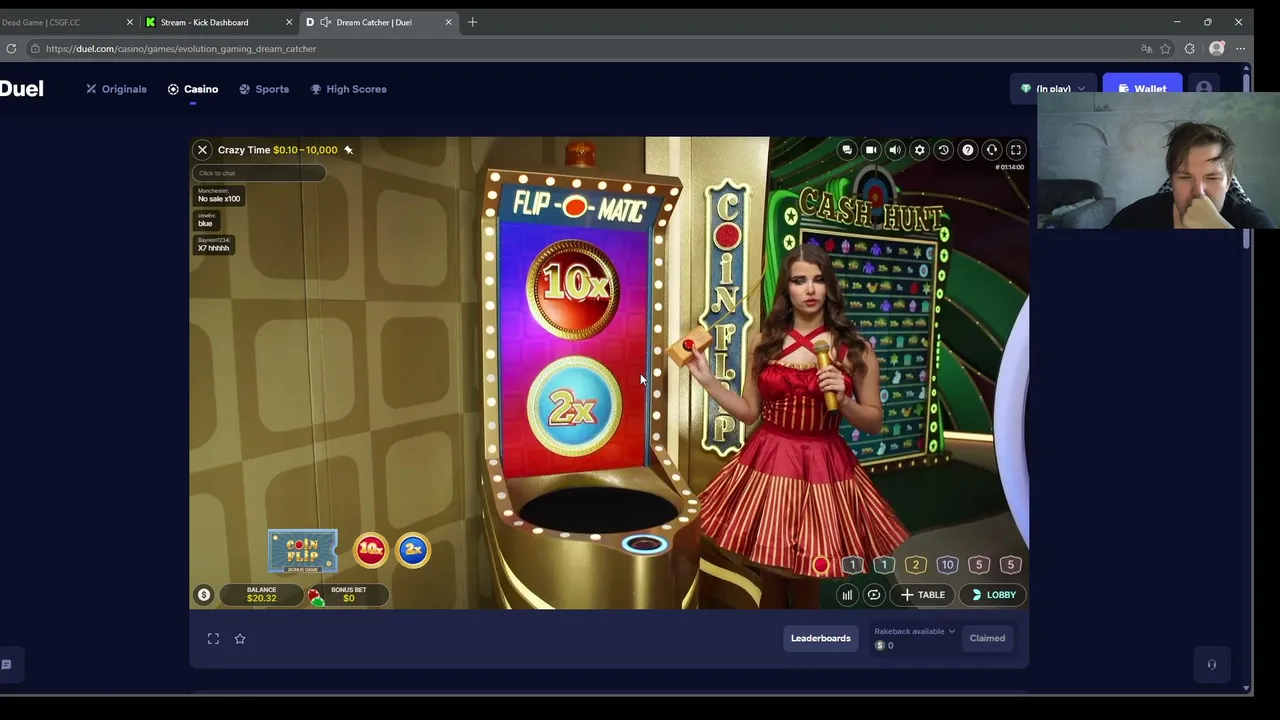Click the BONUS BET $0 display

click(349, 595)
